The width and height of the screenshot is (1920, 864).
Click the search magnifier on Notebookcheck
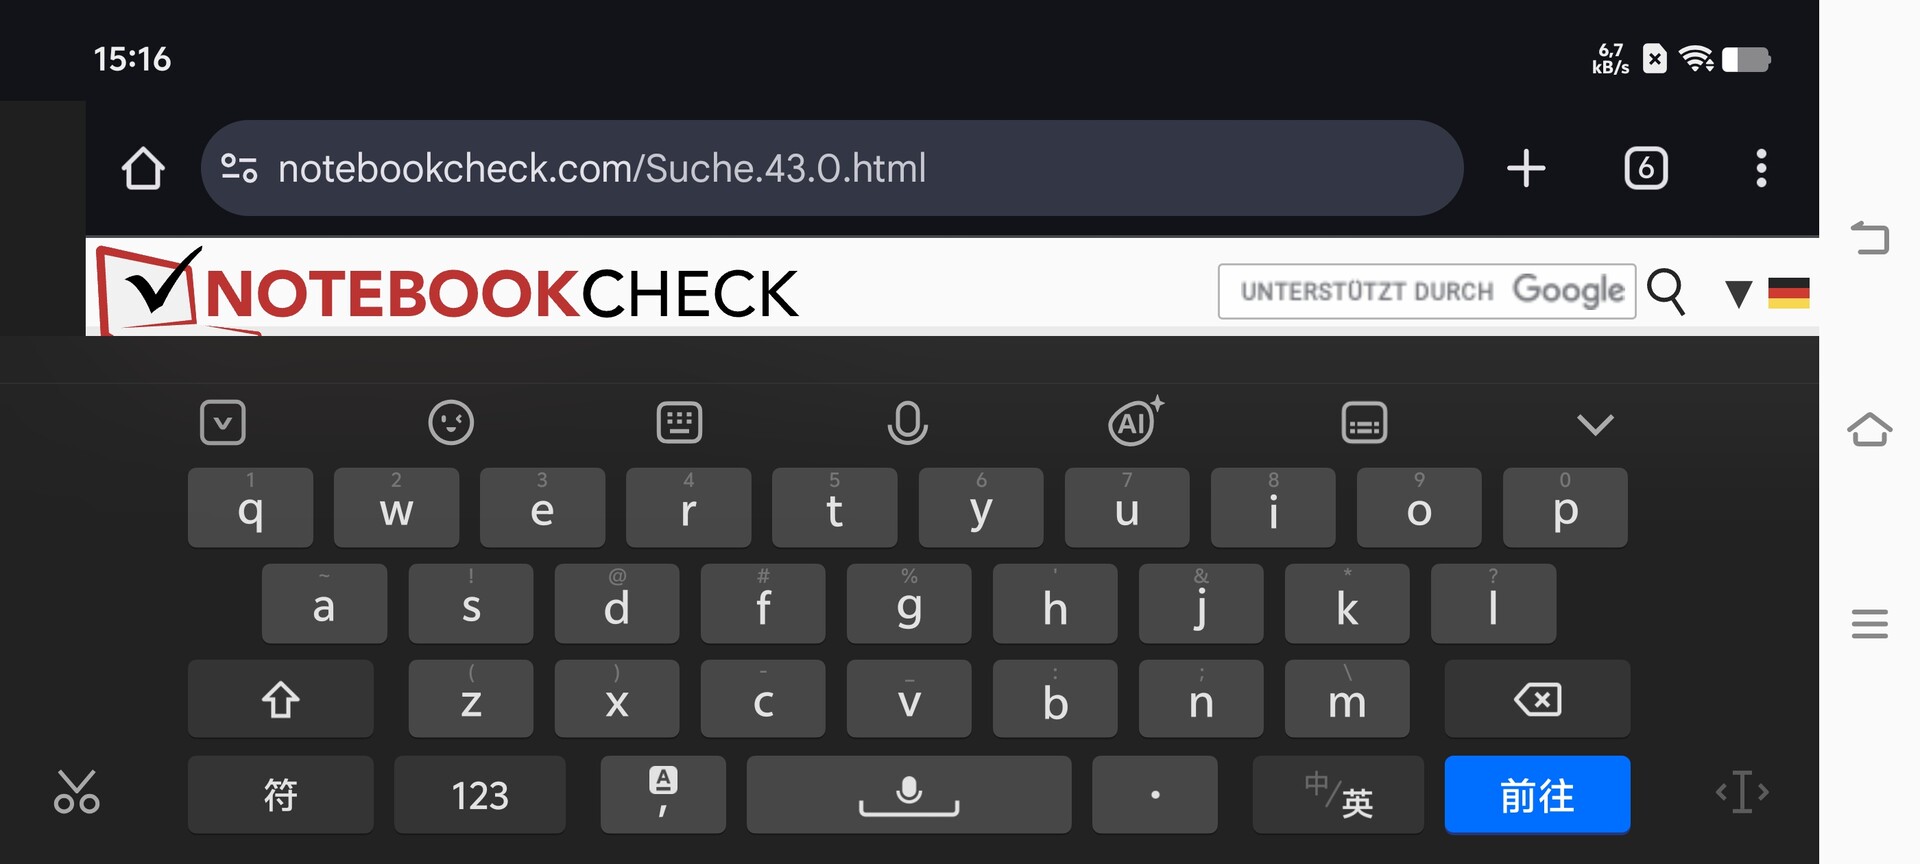click(x=1666, y=292)
